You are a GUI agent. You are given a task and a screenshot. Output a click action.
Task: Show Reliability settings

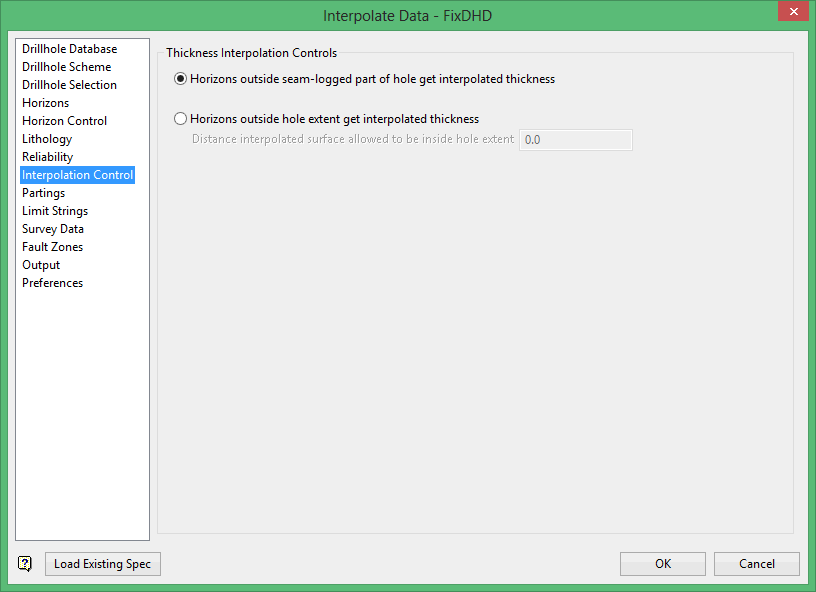[x=47, y=157]
